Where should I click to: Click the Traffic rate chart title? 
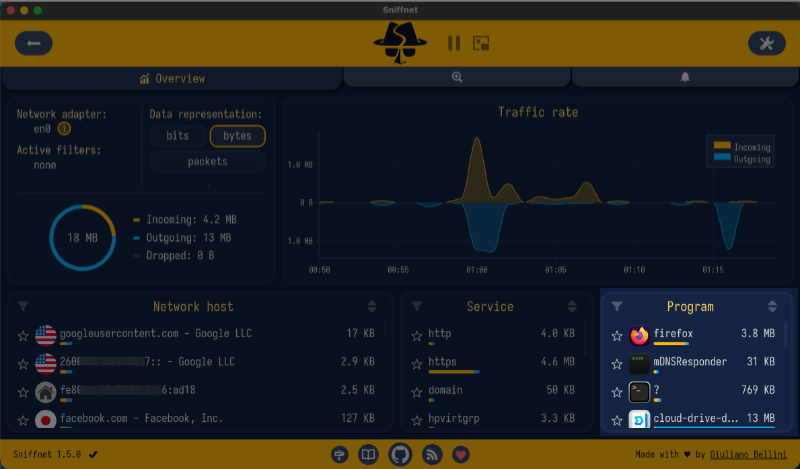pyautogui.click(x=538, y=112)
